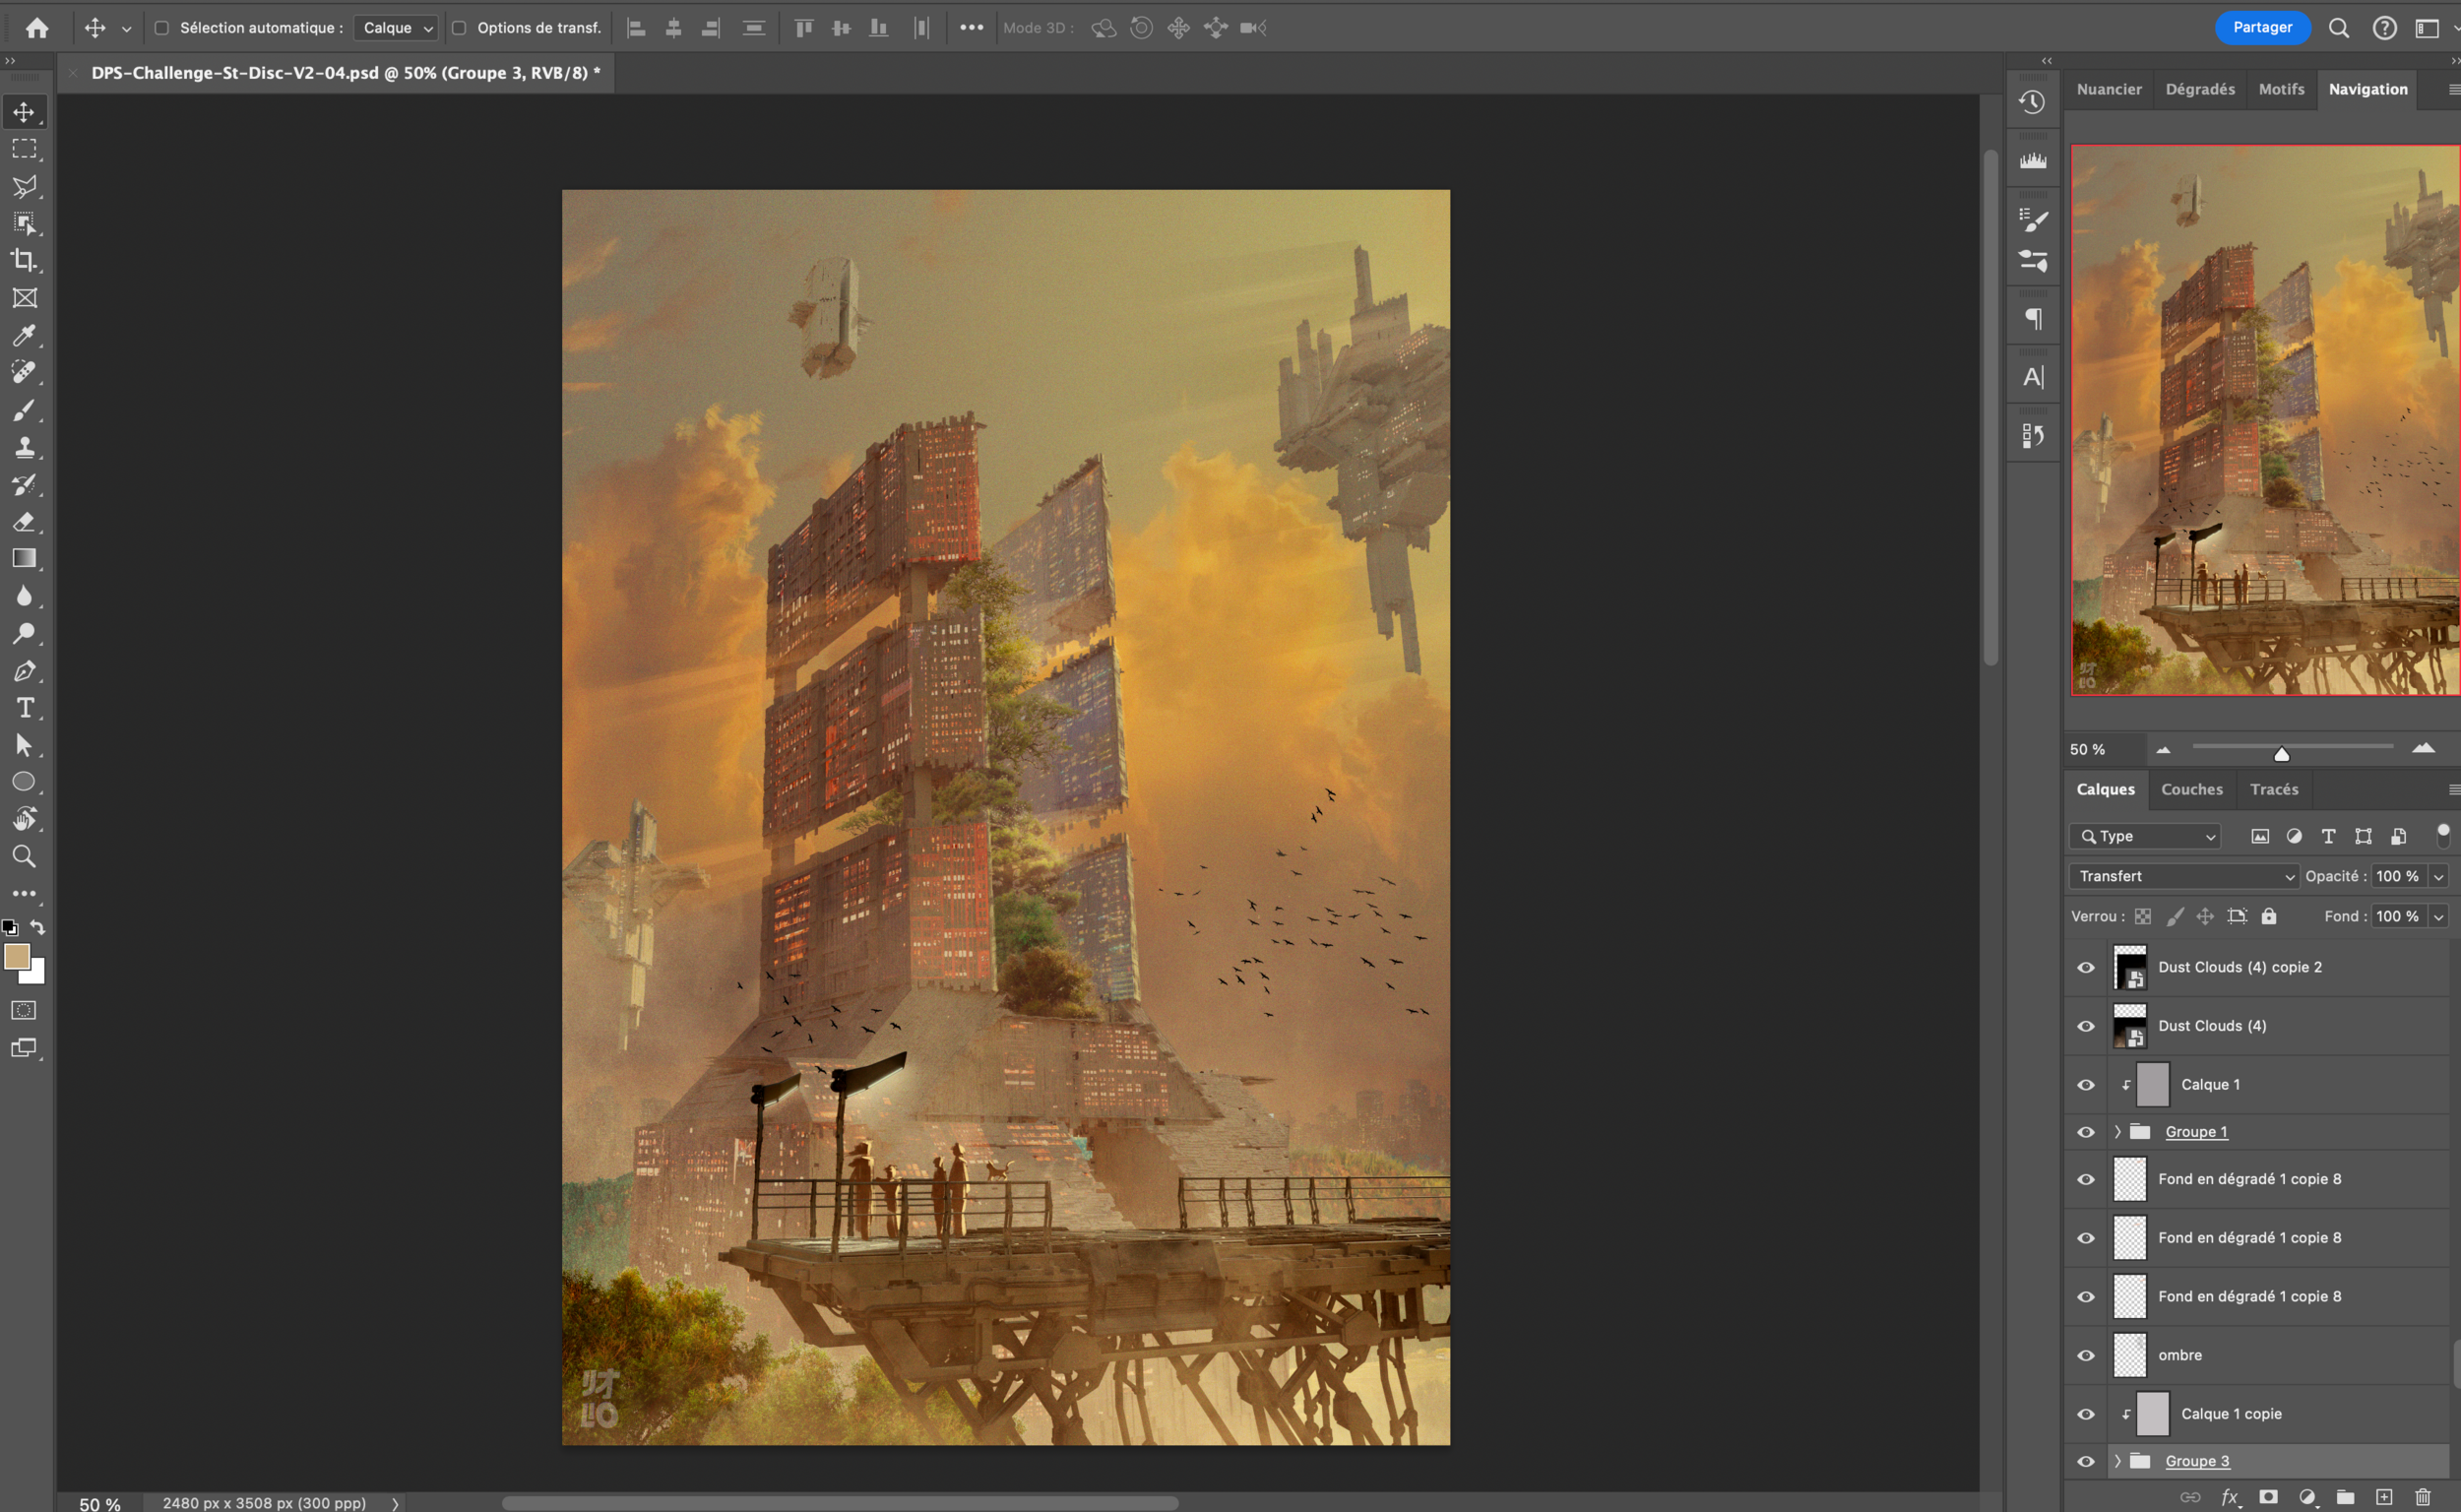Open the Calque selection dropdown
Screen dimensions: 2461x1512
(x=397, y=28)
